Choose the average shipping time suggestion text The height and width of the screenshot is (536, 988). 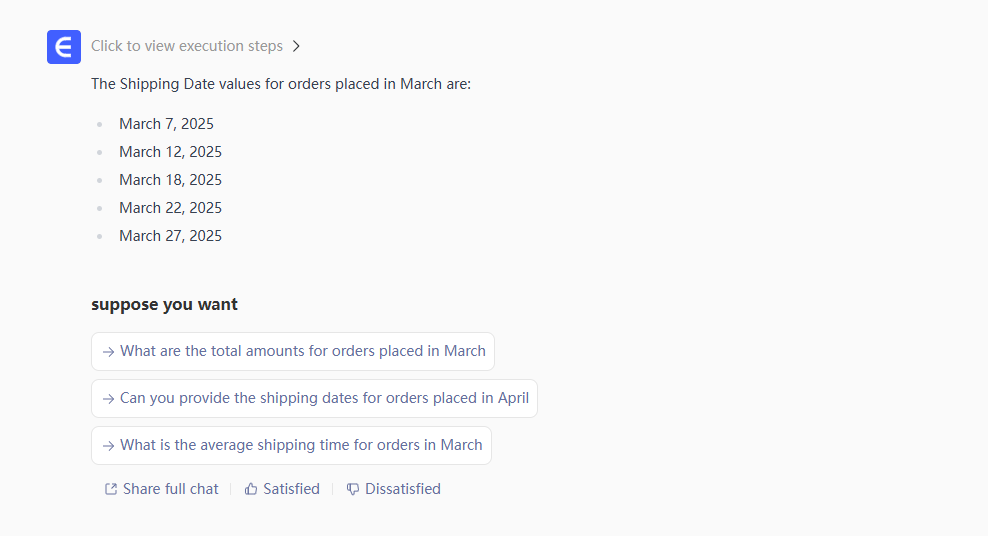click(301, 445)
